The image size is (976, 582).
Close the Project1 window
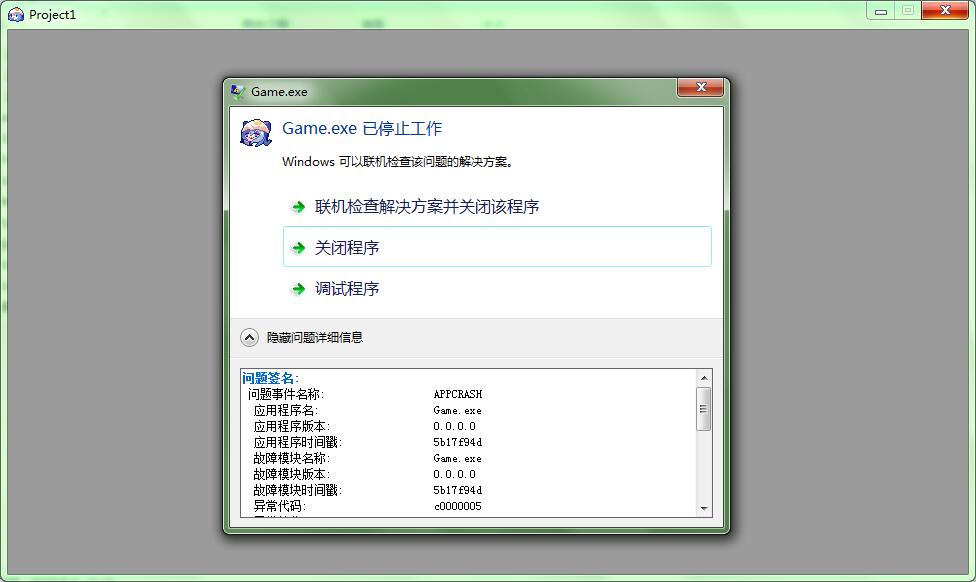944,11
